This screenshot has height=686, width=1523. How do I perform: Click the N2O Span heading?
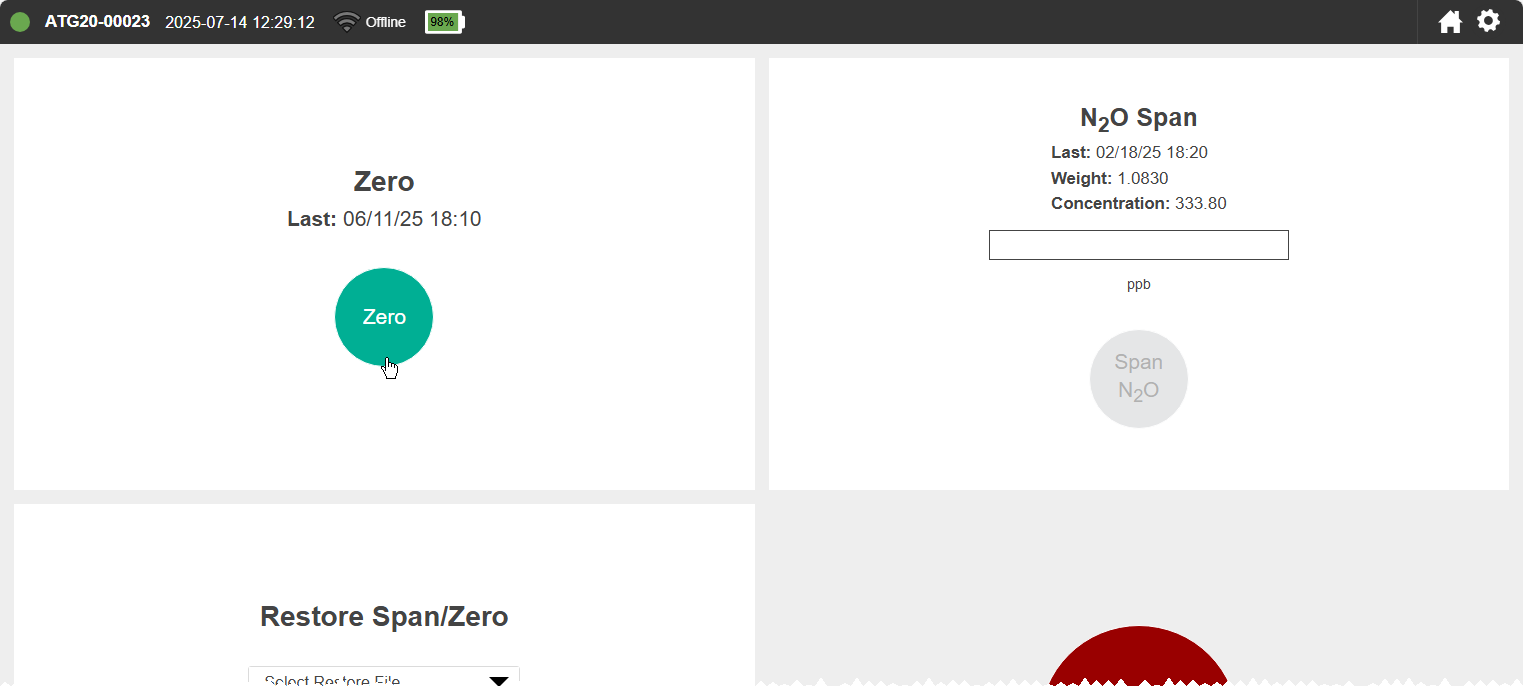tap(1139, 118)
